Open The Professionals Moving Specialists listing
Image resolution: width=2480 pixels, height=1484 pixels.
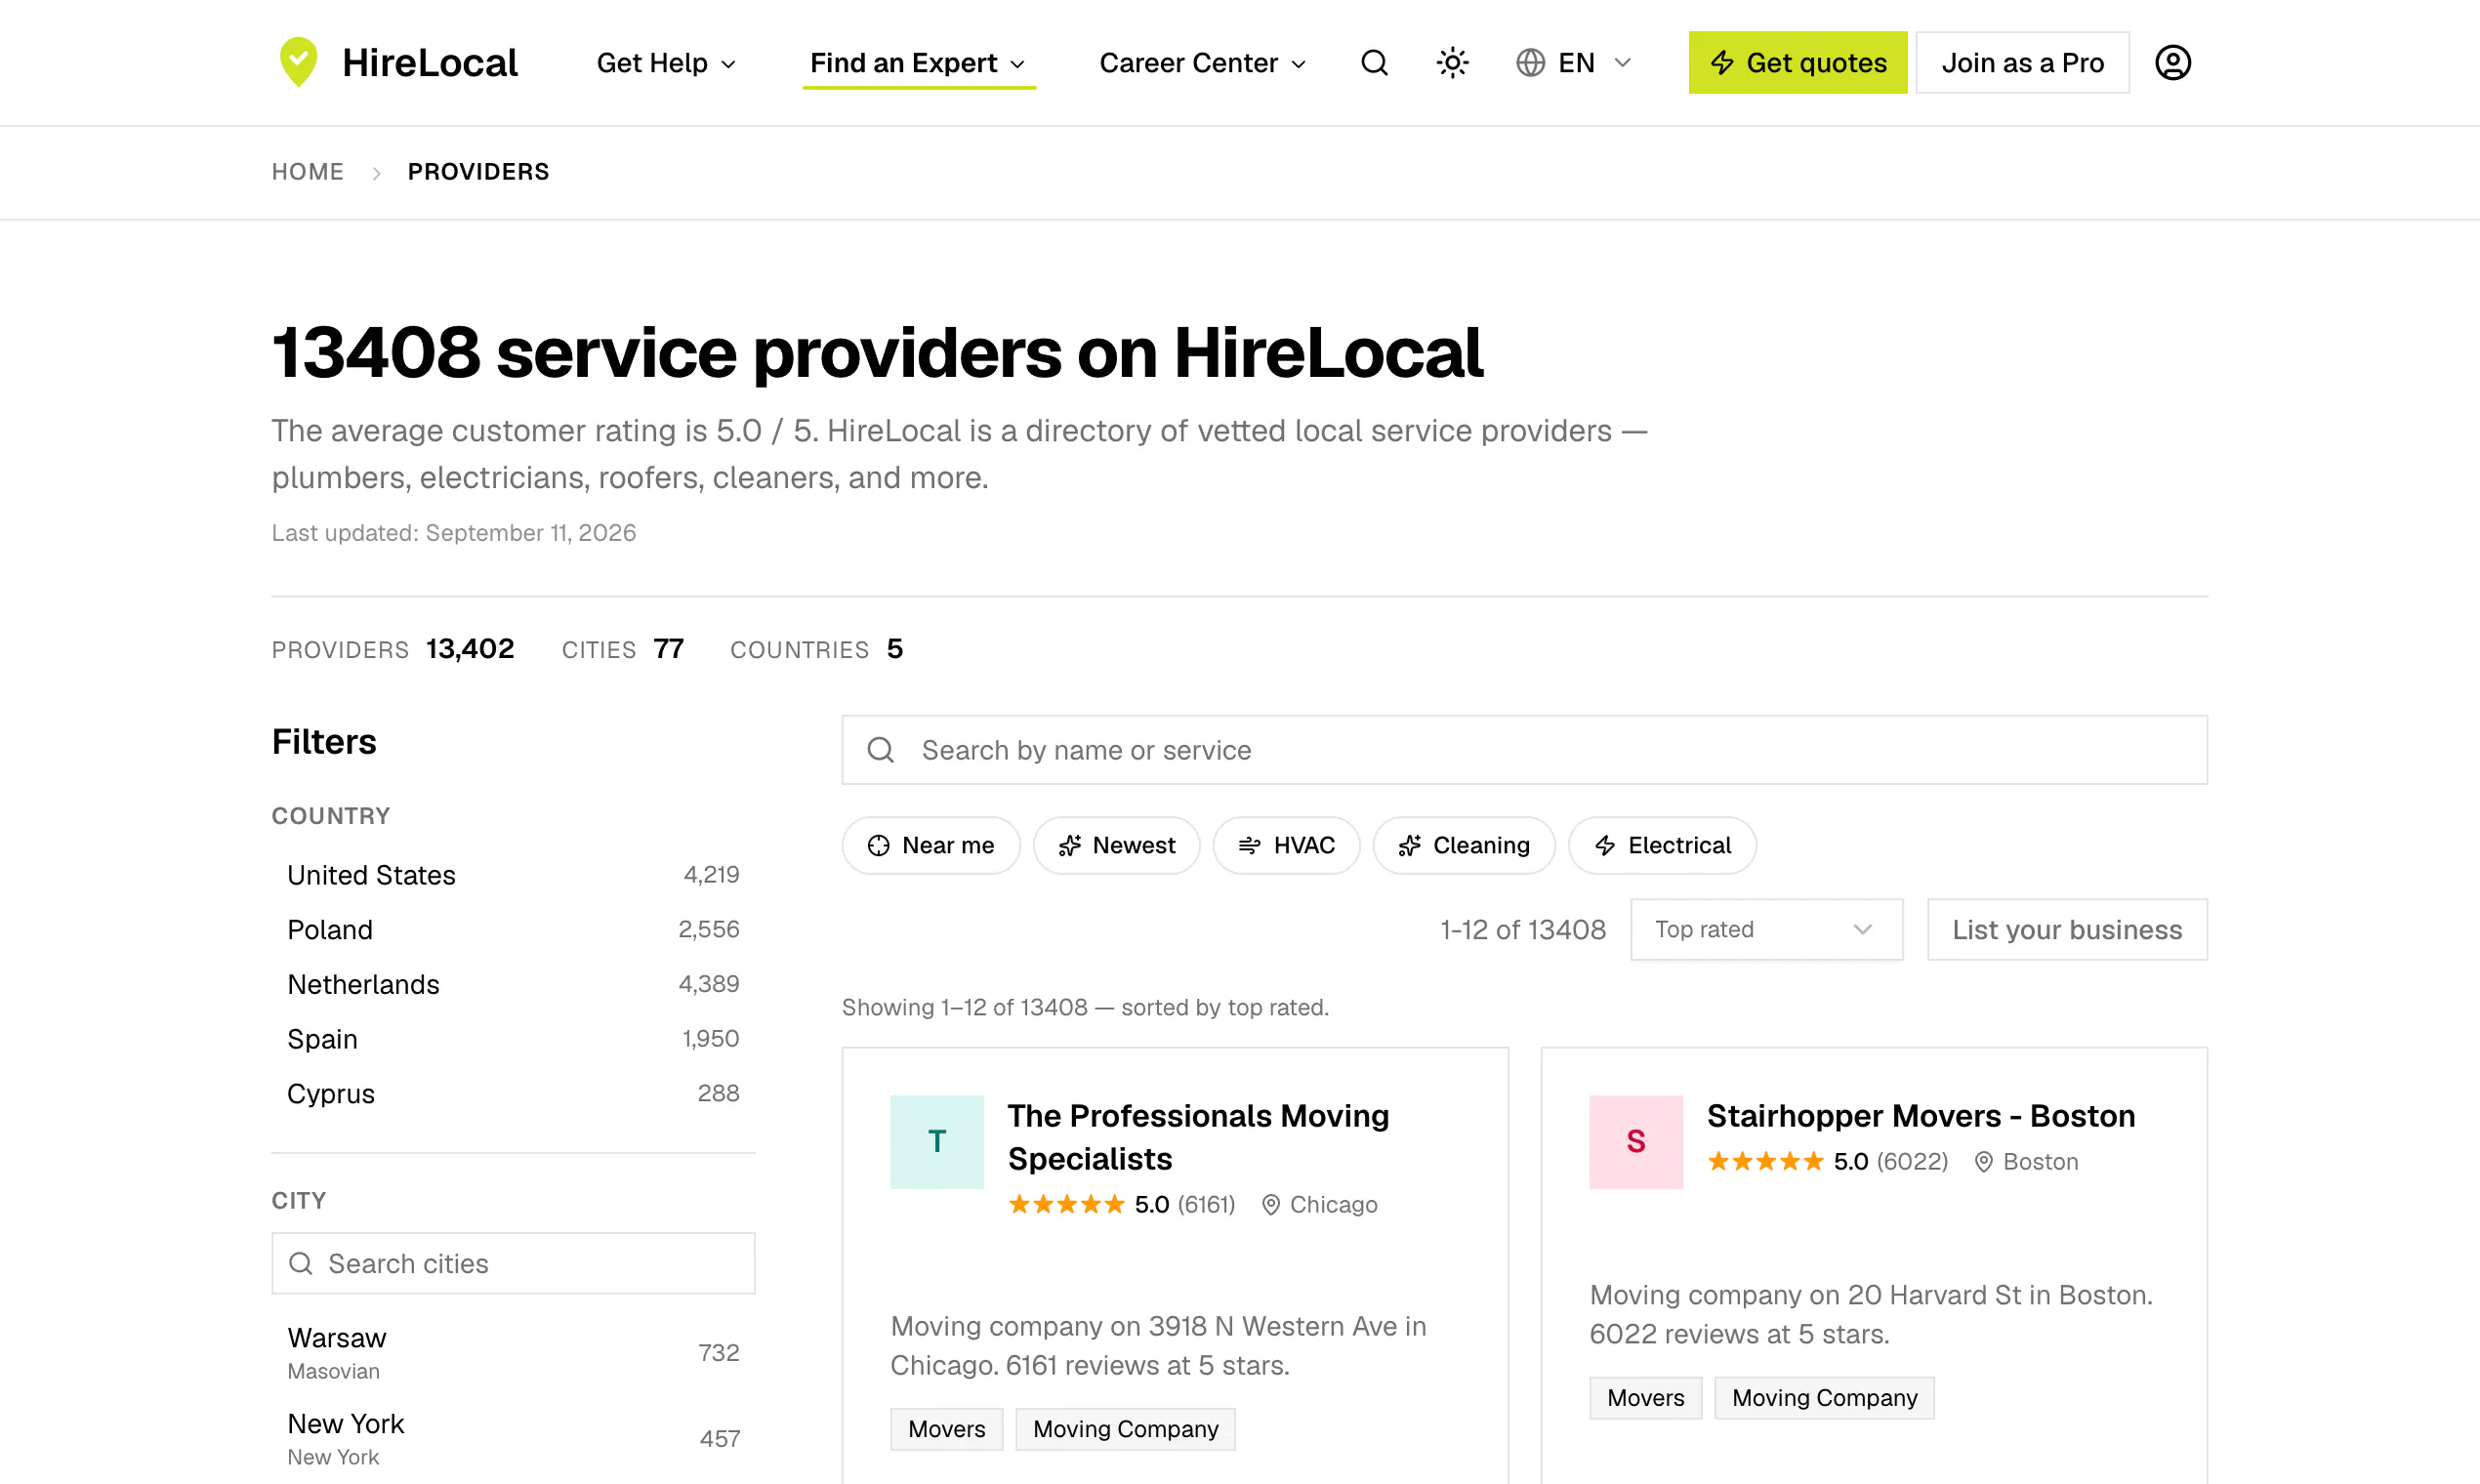[x=1198, y=1137]
